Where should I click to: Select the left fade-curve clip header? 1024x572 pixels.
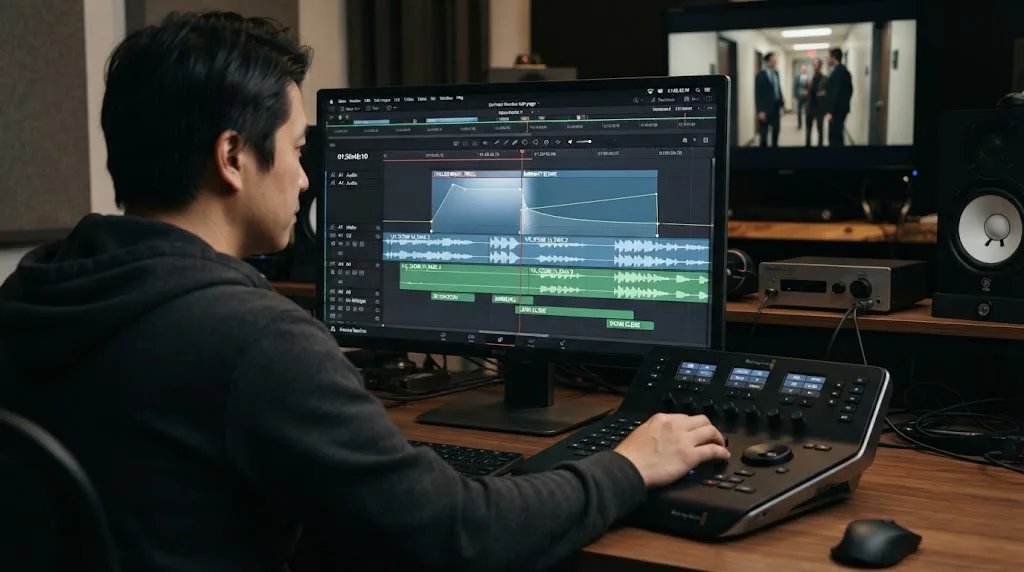pyautogui.click(x=476, y=174)
